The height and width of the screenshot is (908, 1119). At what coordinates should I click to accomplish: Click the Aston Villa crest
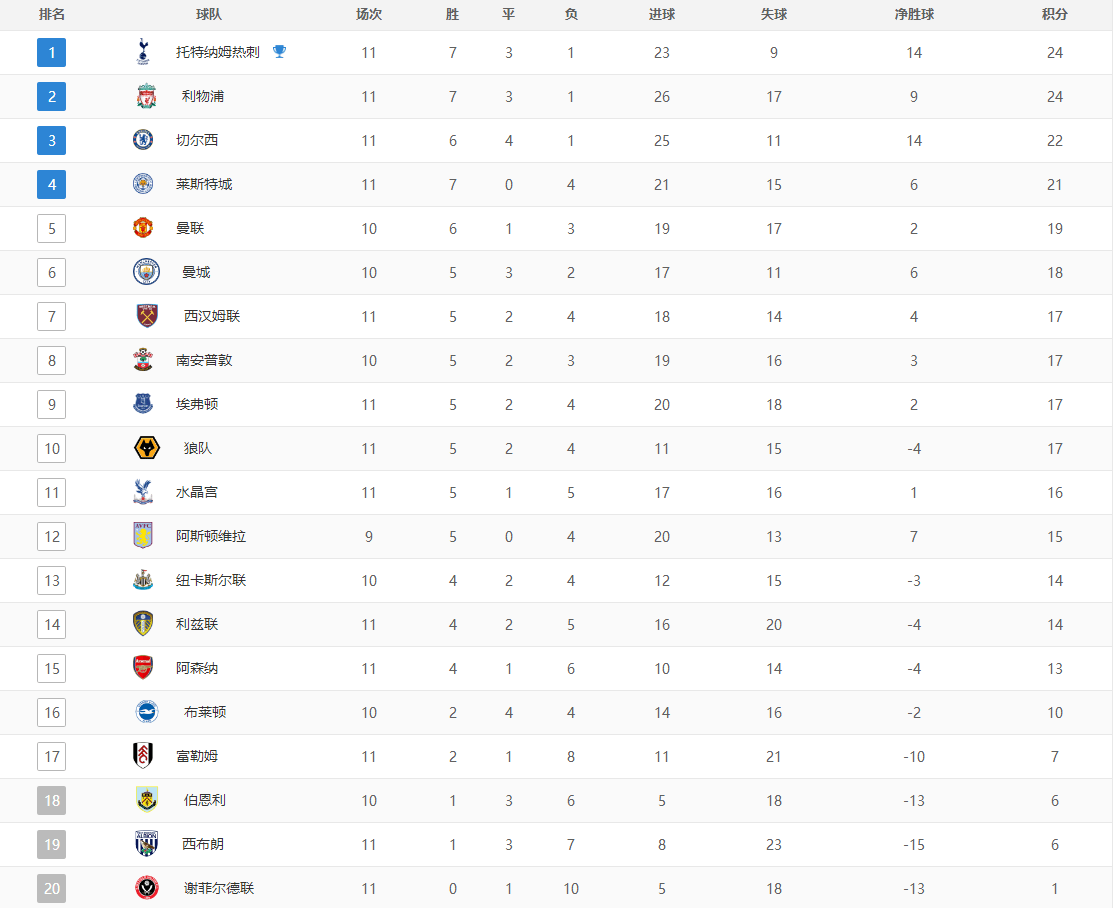[143, 536]
